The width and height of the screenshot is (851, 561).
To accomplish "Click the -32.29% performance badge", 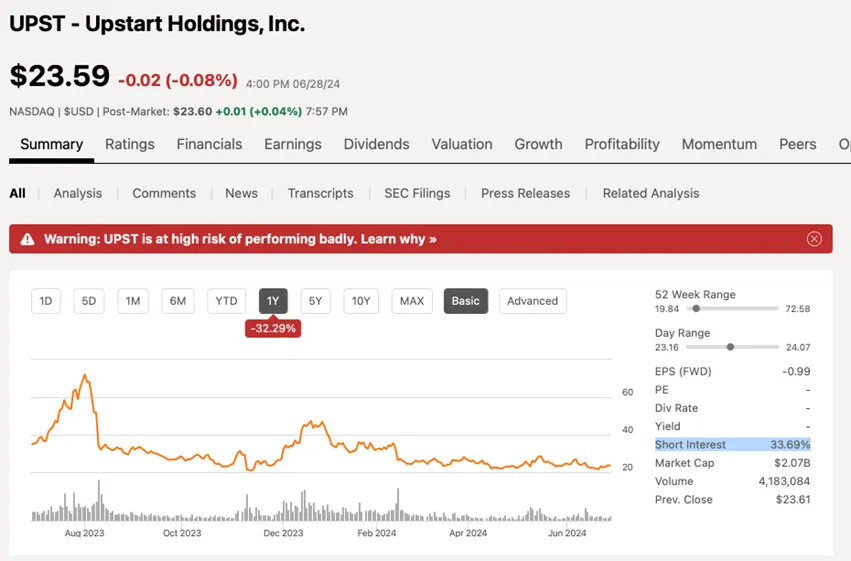I will [x=273, y=328].
